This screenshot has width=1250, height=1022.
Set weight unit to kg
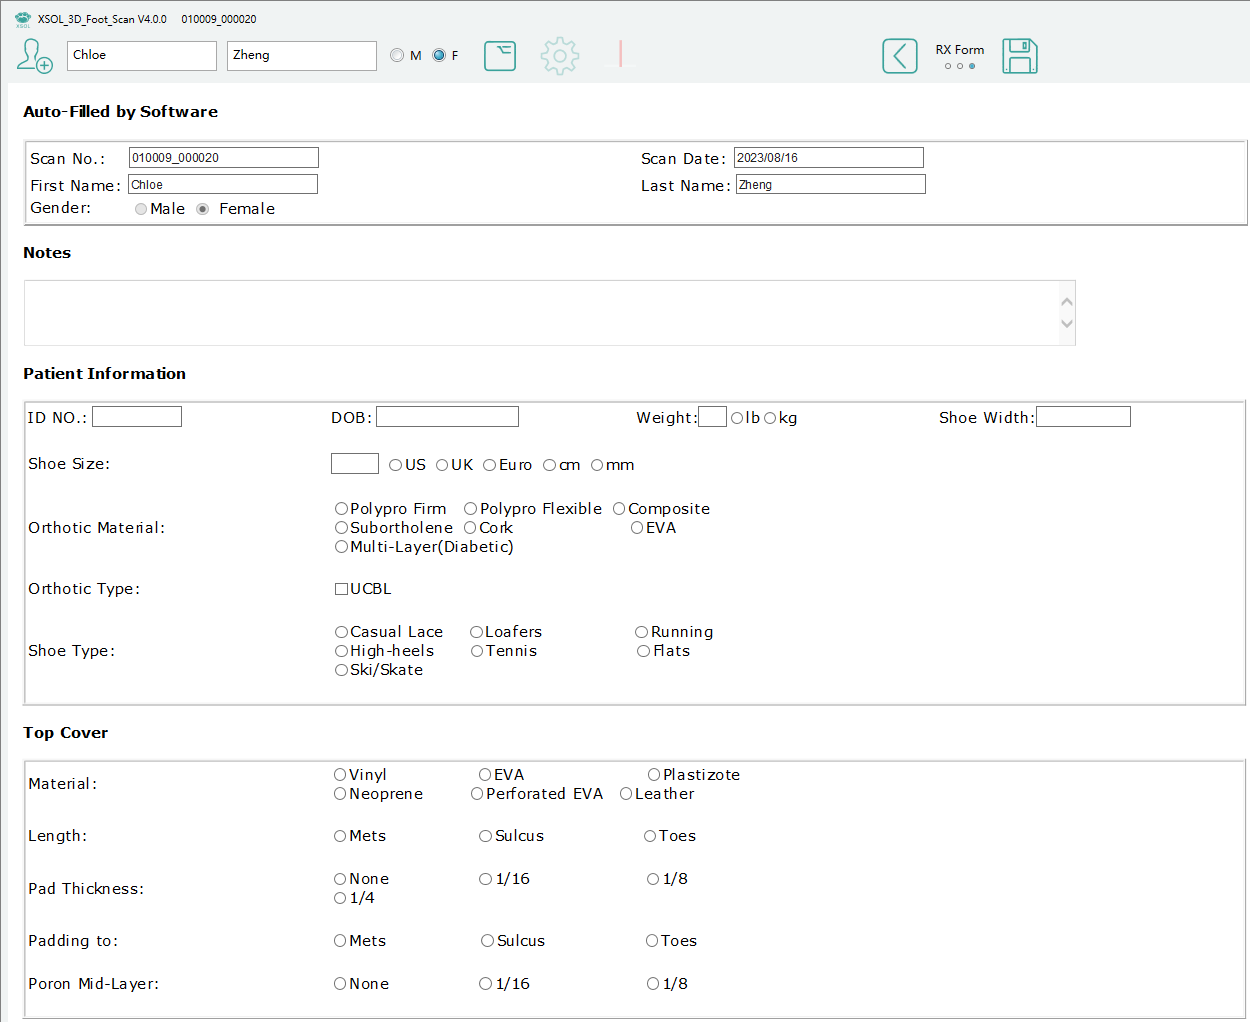click(x=770, y=418)
